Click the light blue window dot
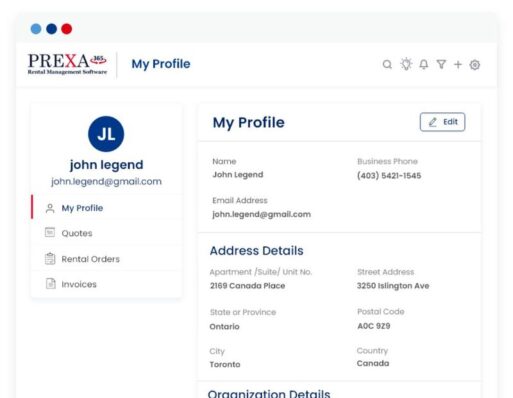 [x=36, y=29]
